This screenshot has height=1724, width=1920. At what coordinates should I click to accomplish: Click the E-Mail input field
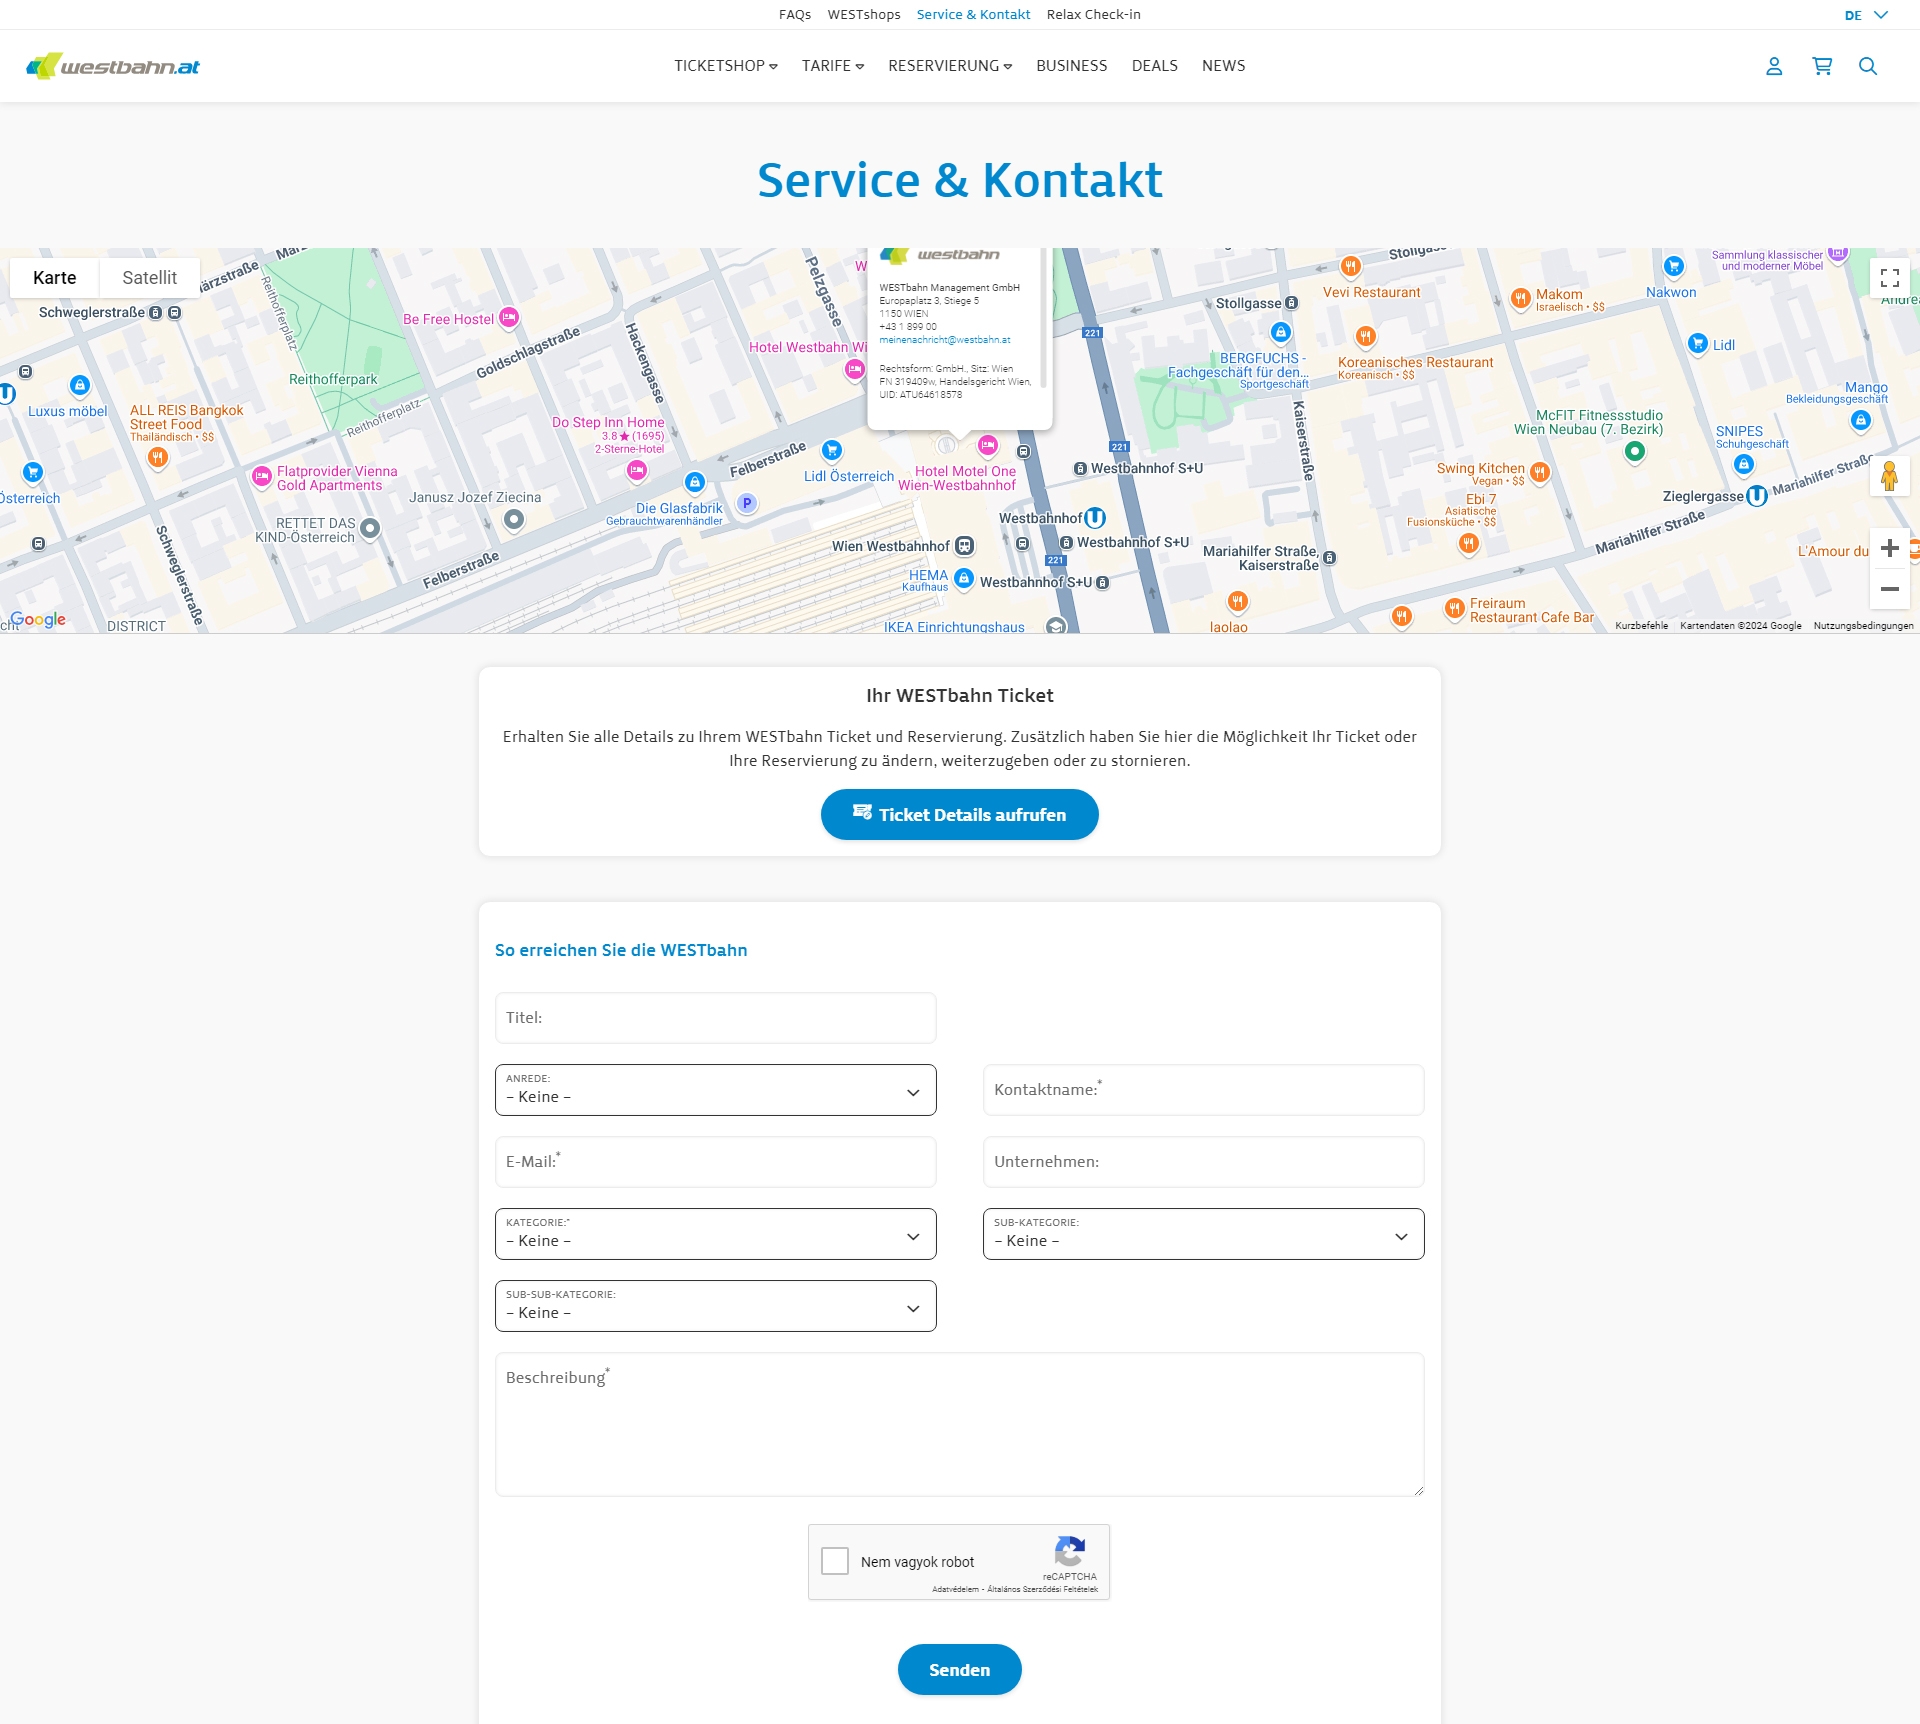(x=716, y=1162)
